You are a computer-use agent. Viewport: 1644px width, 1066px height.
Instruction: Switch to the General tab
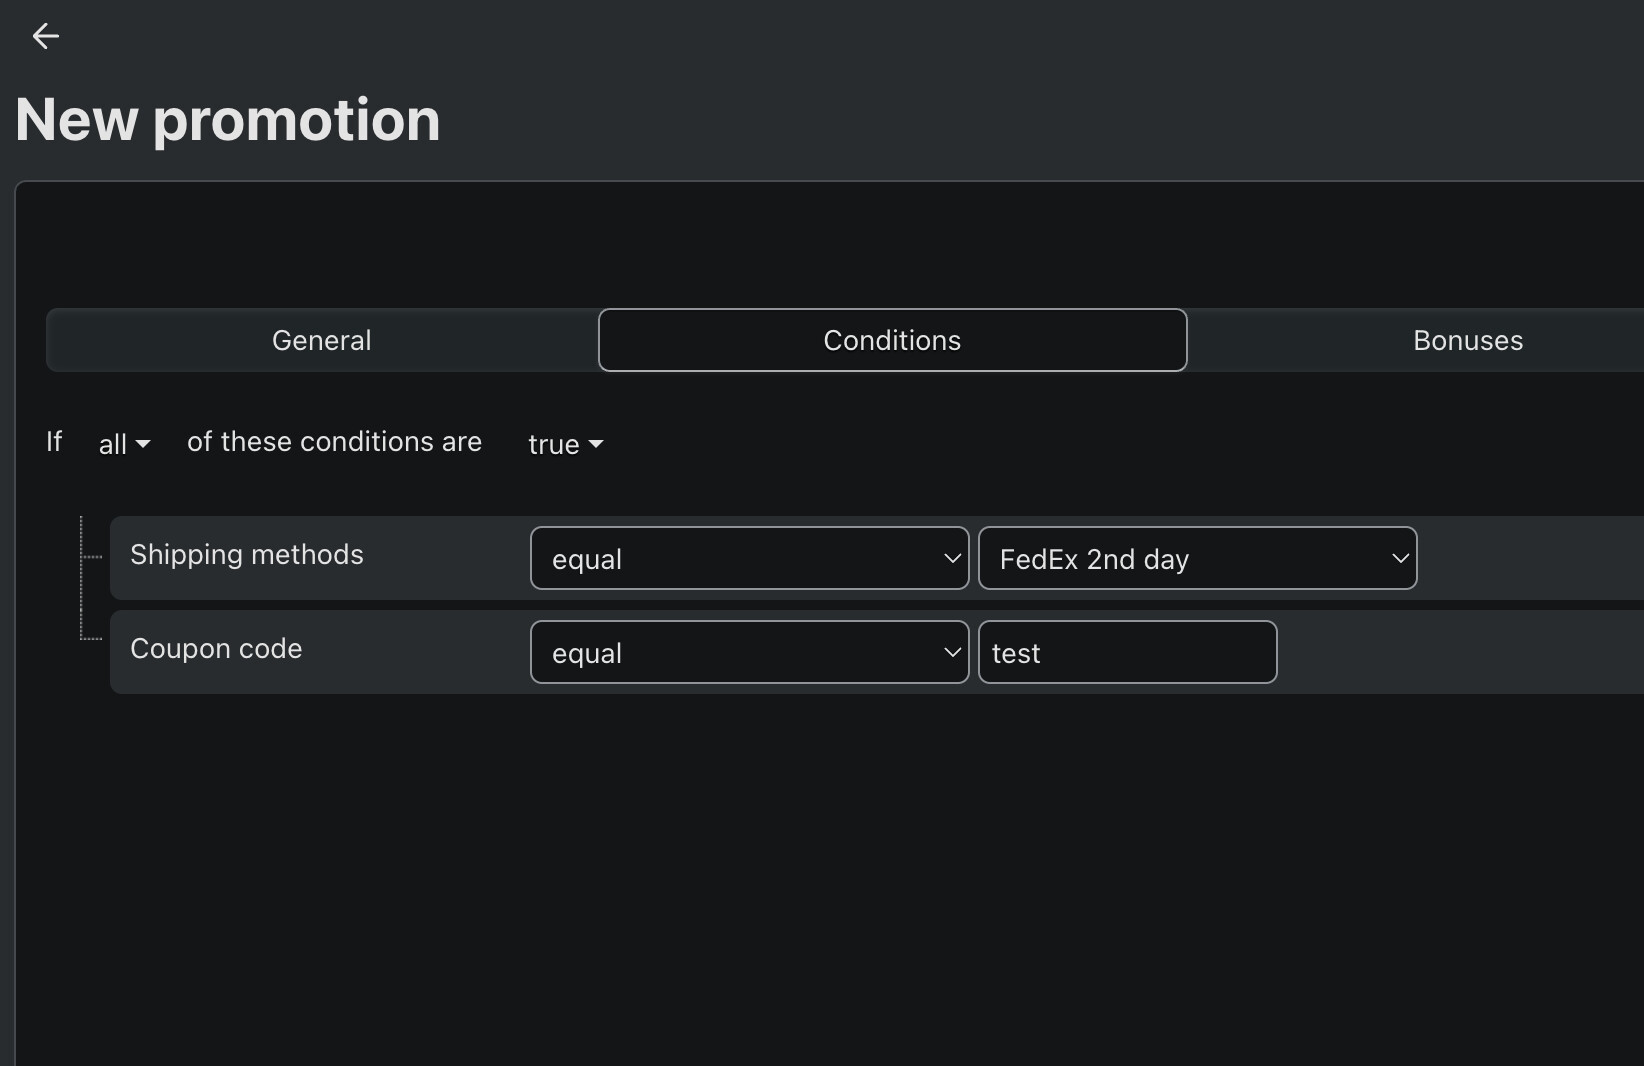pyautogui.click(x=322, y=340)
